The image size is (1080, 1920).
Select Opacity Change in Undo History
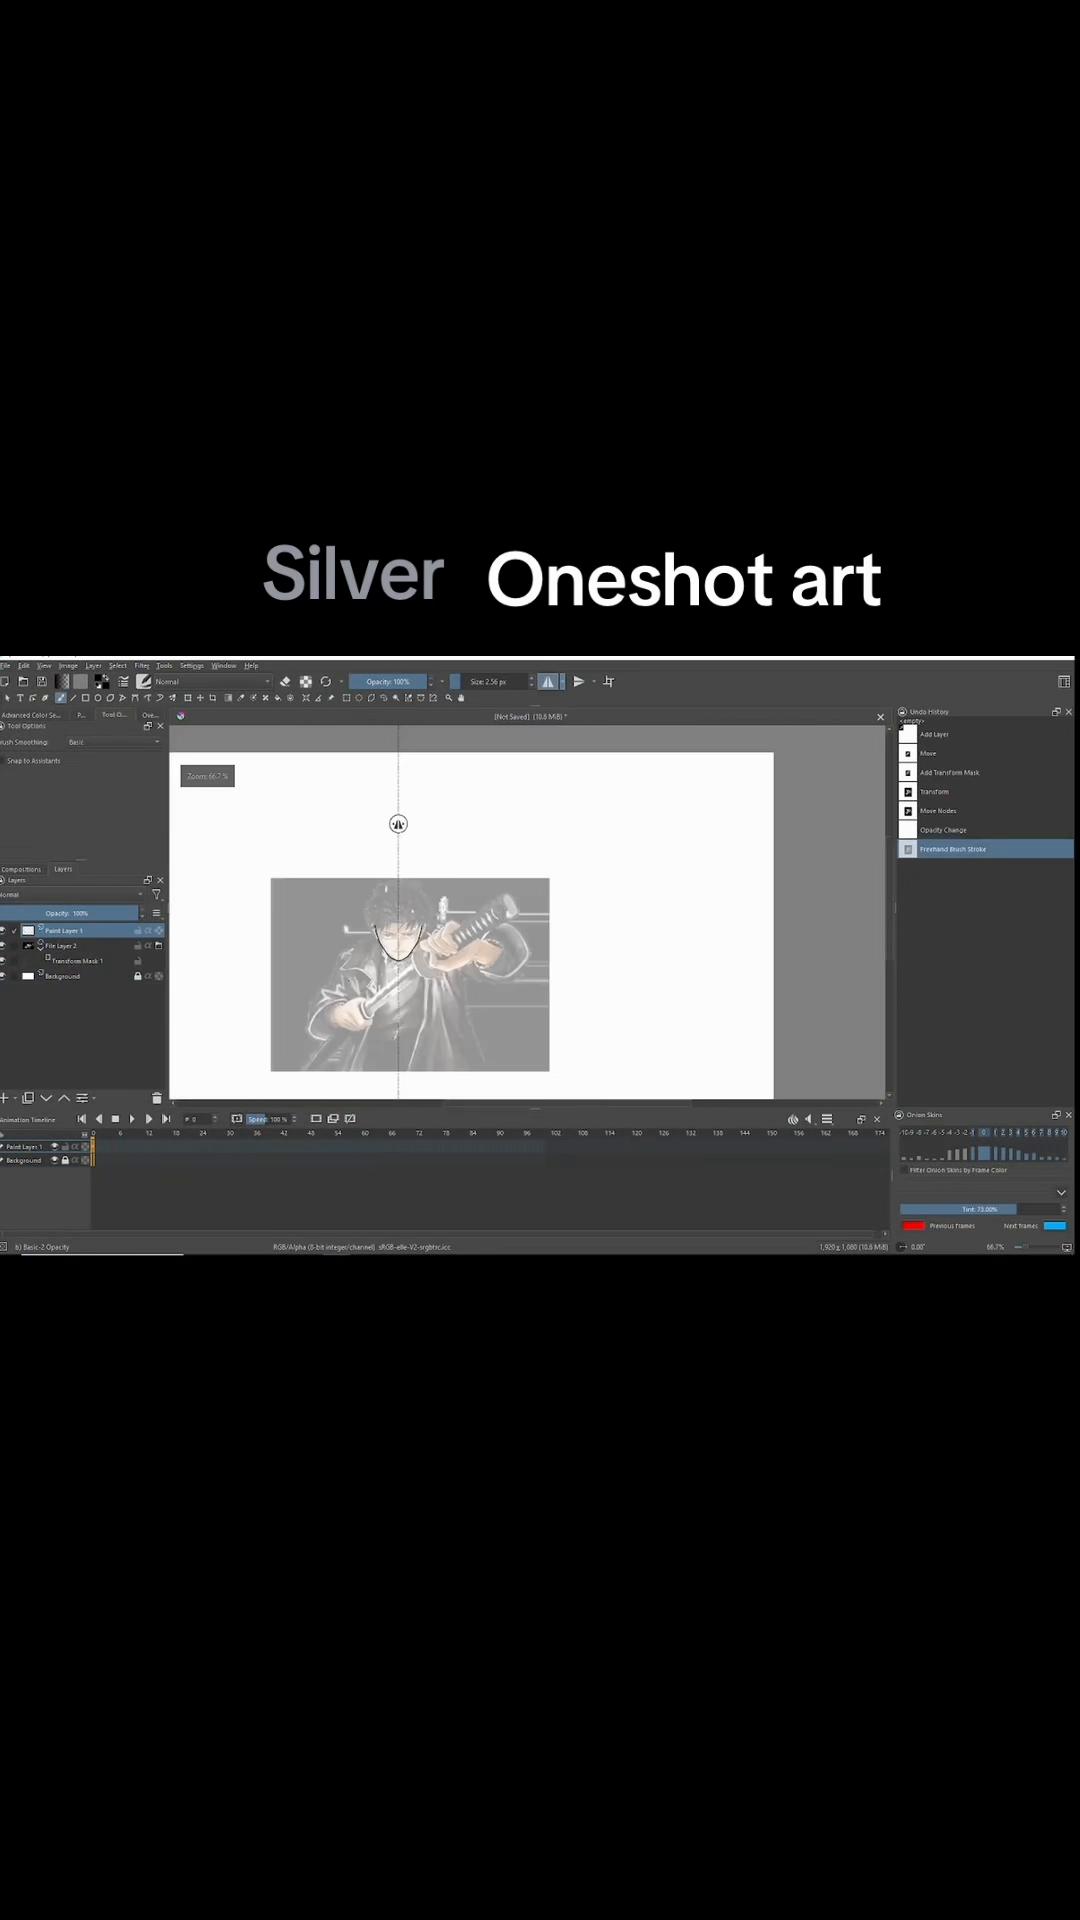[986, 830]
